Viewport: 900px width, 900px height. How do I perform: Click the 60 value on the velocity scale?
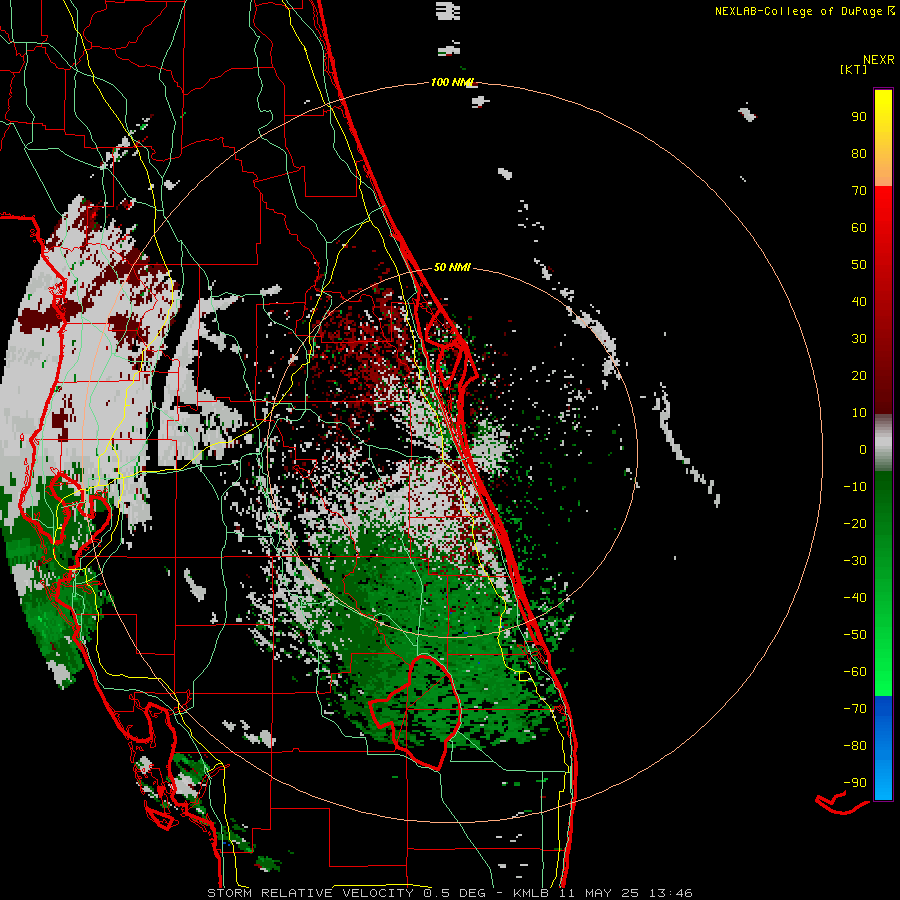(x=859, y=227)
